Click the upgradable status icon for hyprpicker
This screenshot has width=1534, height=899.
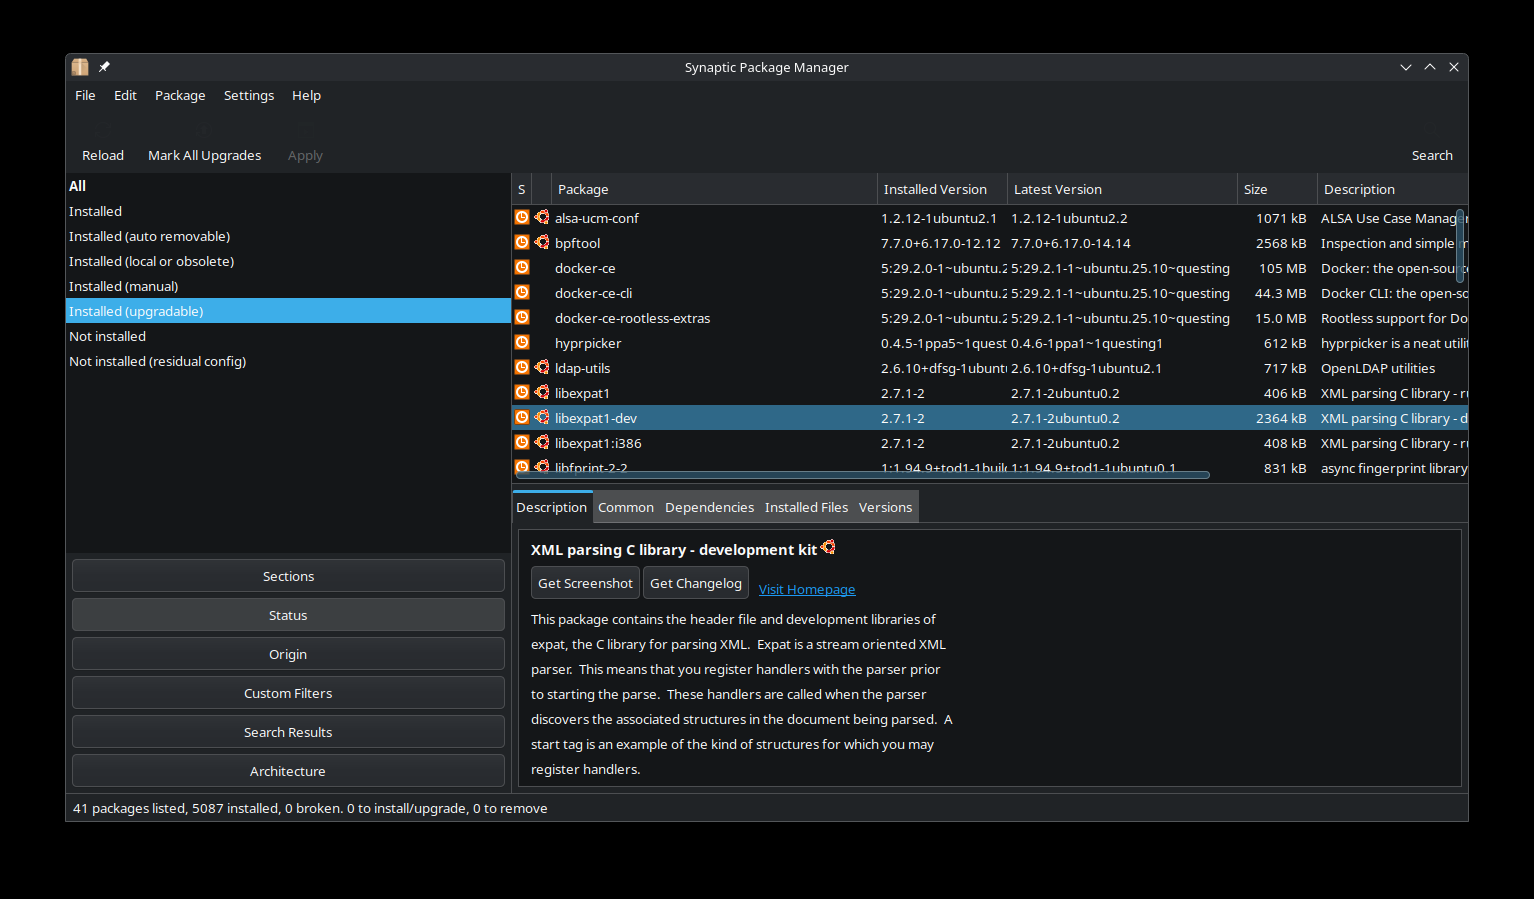click(522, 343)
